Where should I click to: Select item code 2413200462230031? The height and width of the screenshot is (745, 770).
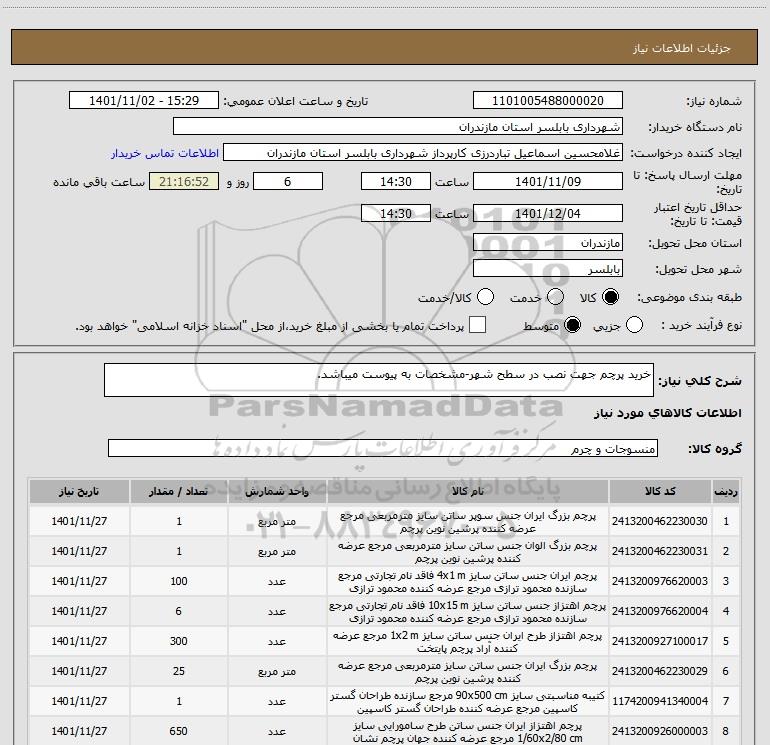660,552
